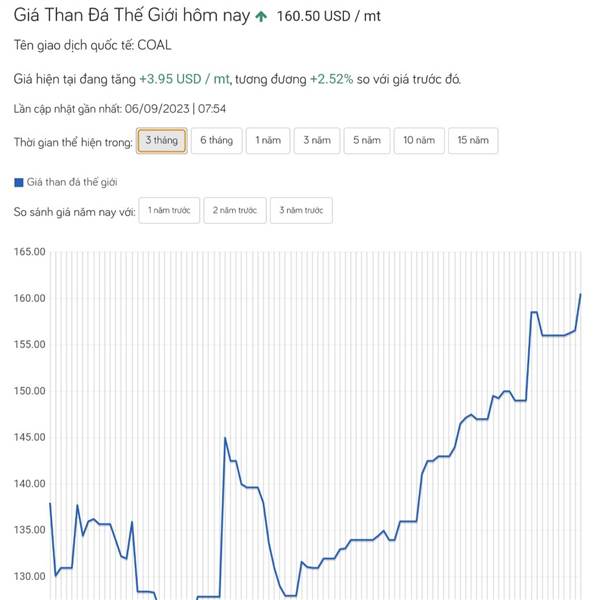Switch the chart to '6 tháng'

click(x=217, y=140)
